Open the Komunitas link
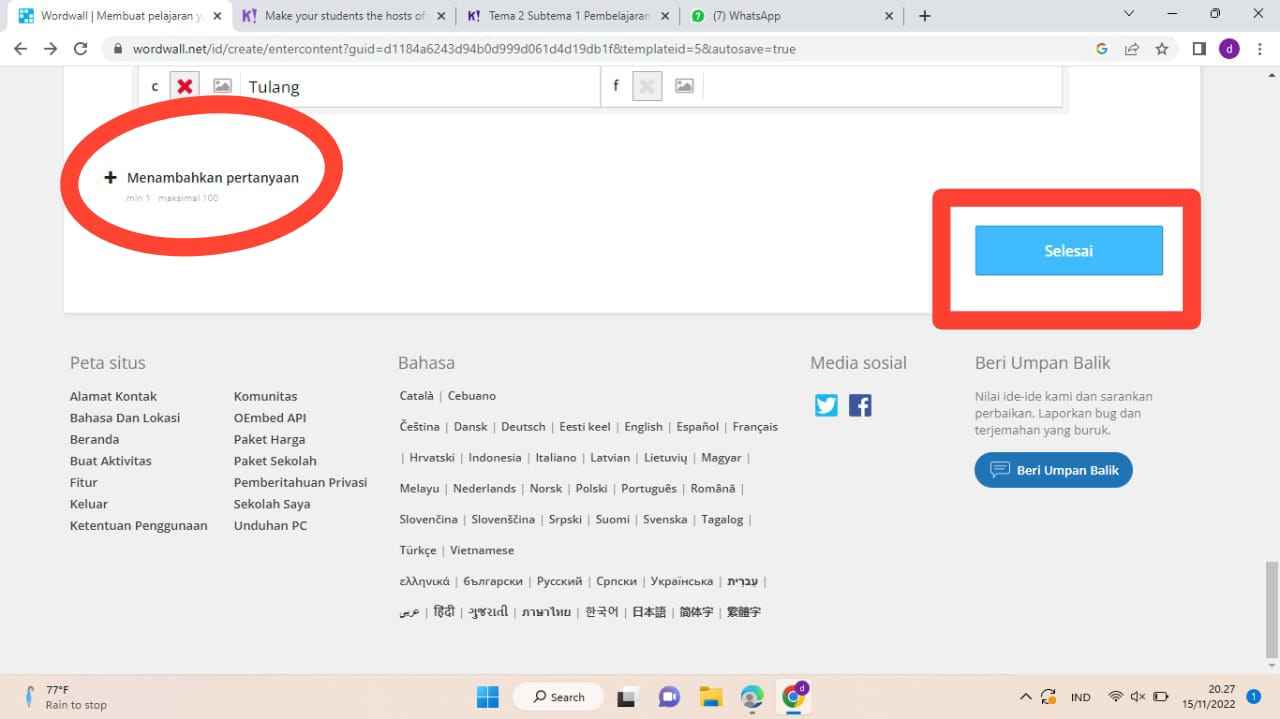The width and height of the screenshot is (1280, 719). point(265,396)
